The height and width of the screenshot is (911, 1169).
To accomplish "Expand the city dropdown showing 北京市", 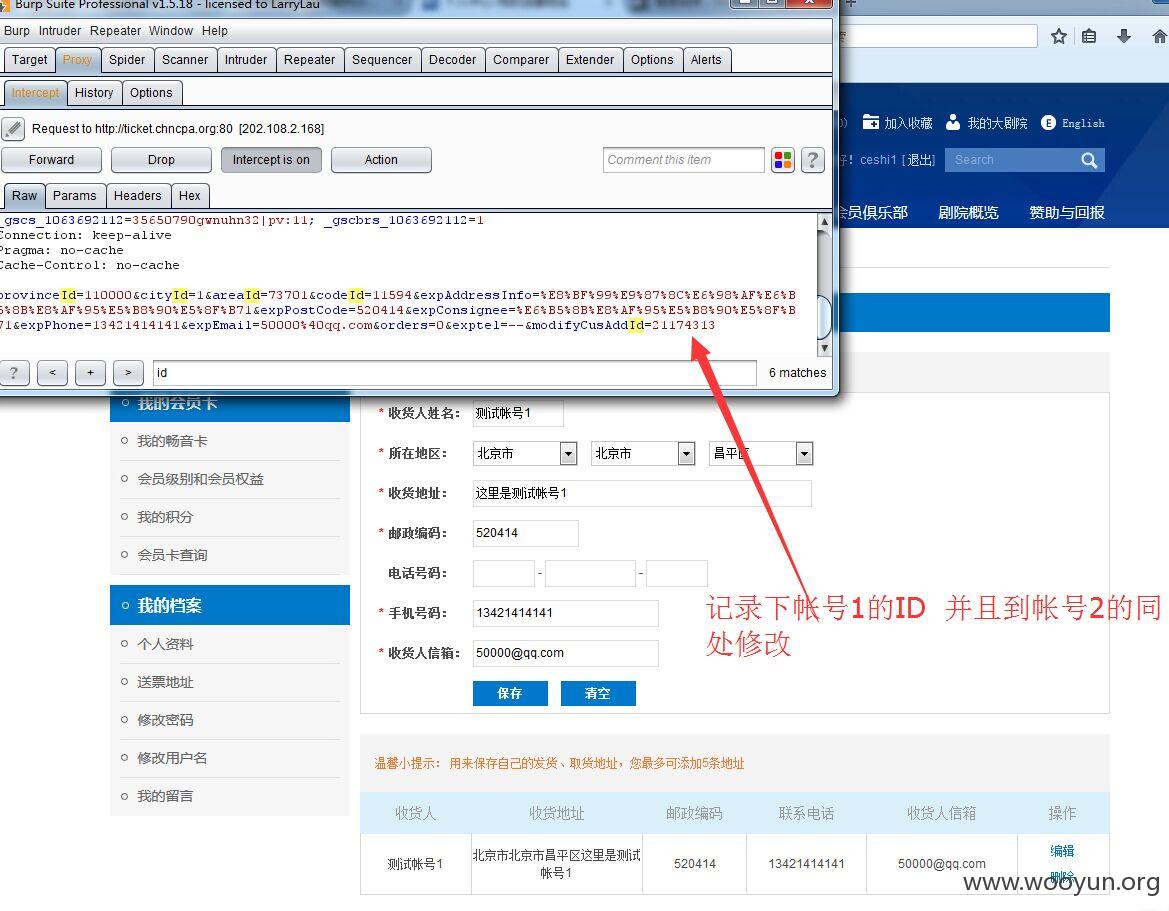I will pyautogui.click(x=686, y=453).
